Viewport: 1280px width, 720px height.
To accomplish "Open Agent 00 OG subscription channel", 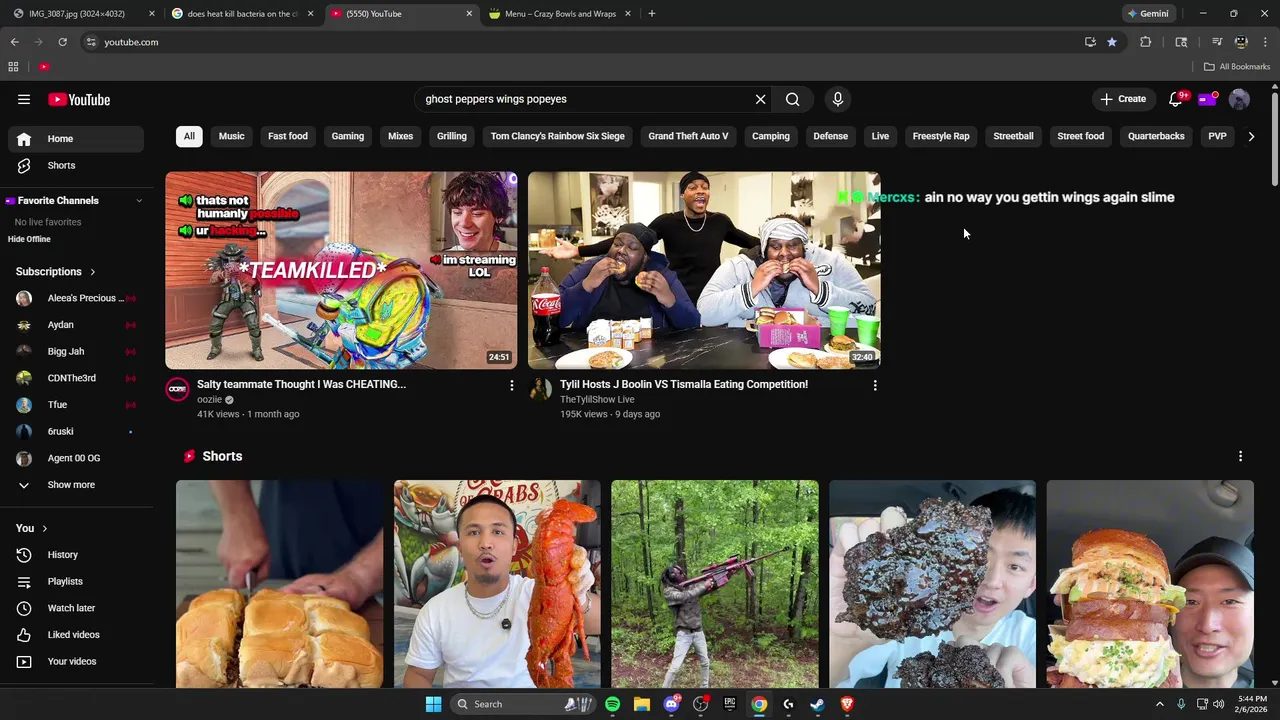I will [75, 458].
